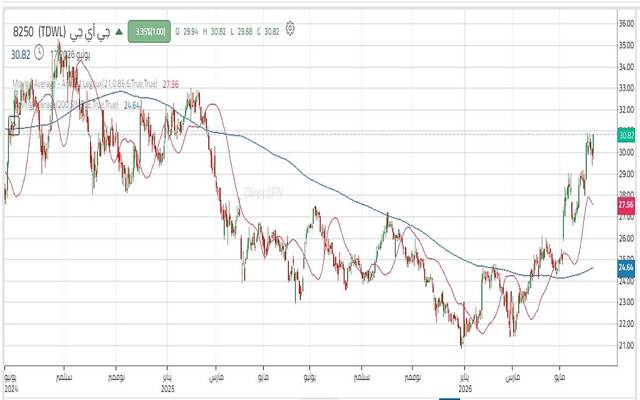Image resolution: width=640 pixels, height=400 pixels.
Task: Click the 36.00 level on price axis
Action: tap(626, 24)
